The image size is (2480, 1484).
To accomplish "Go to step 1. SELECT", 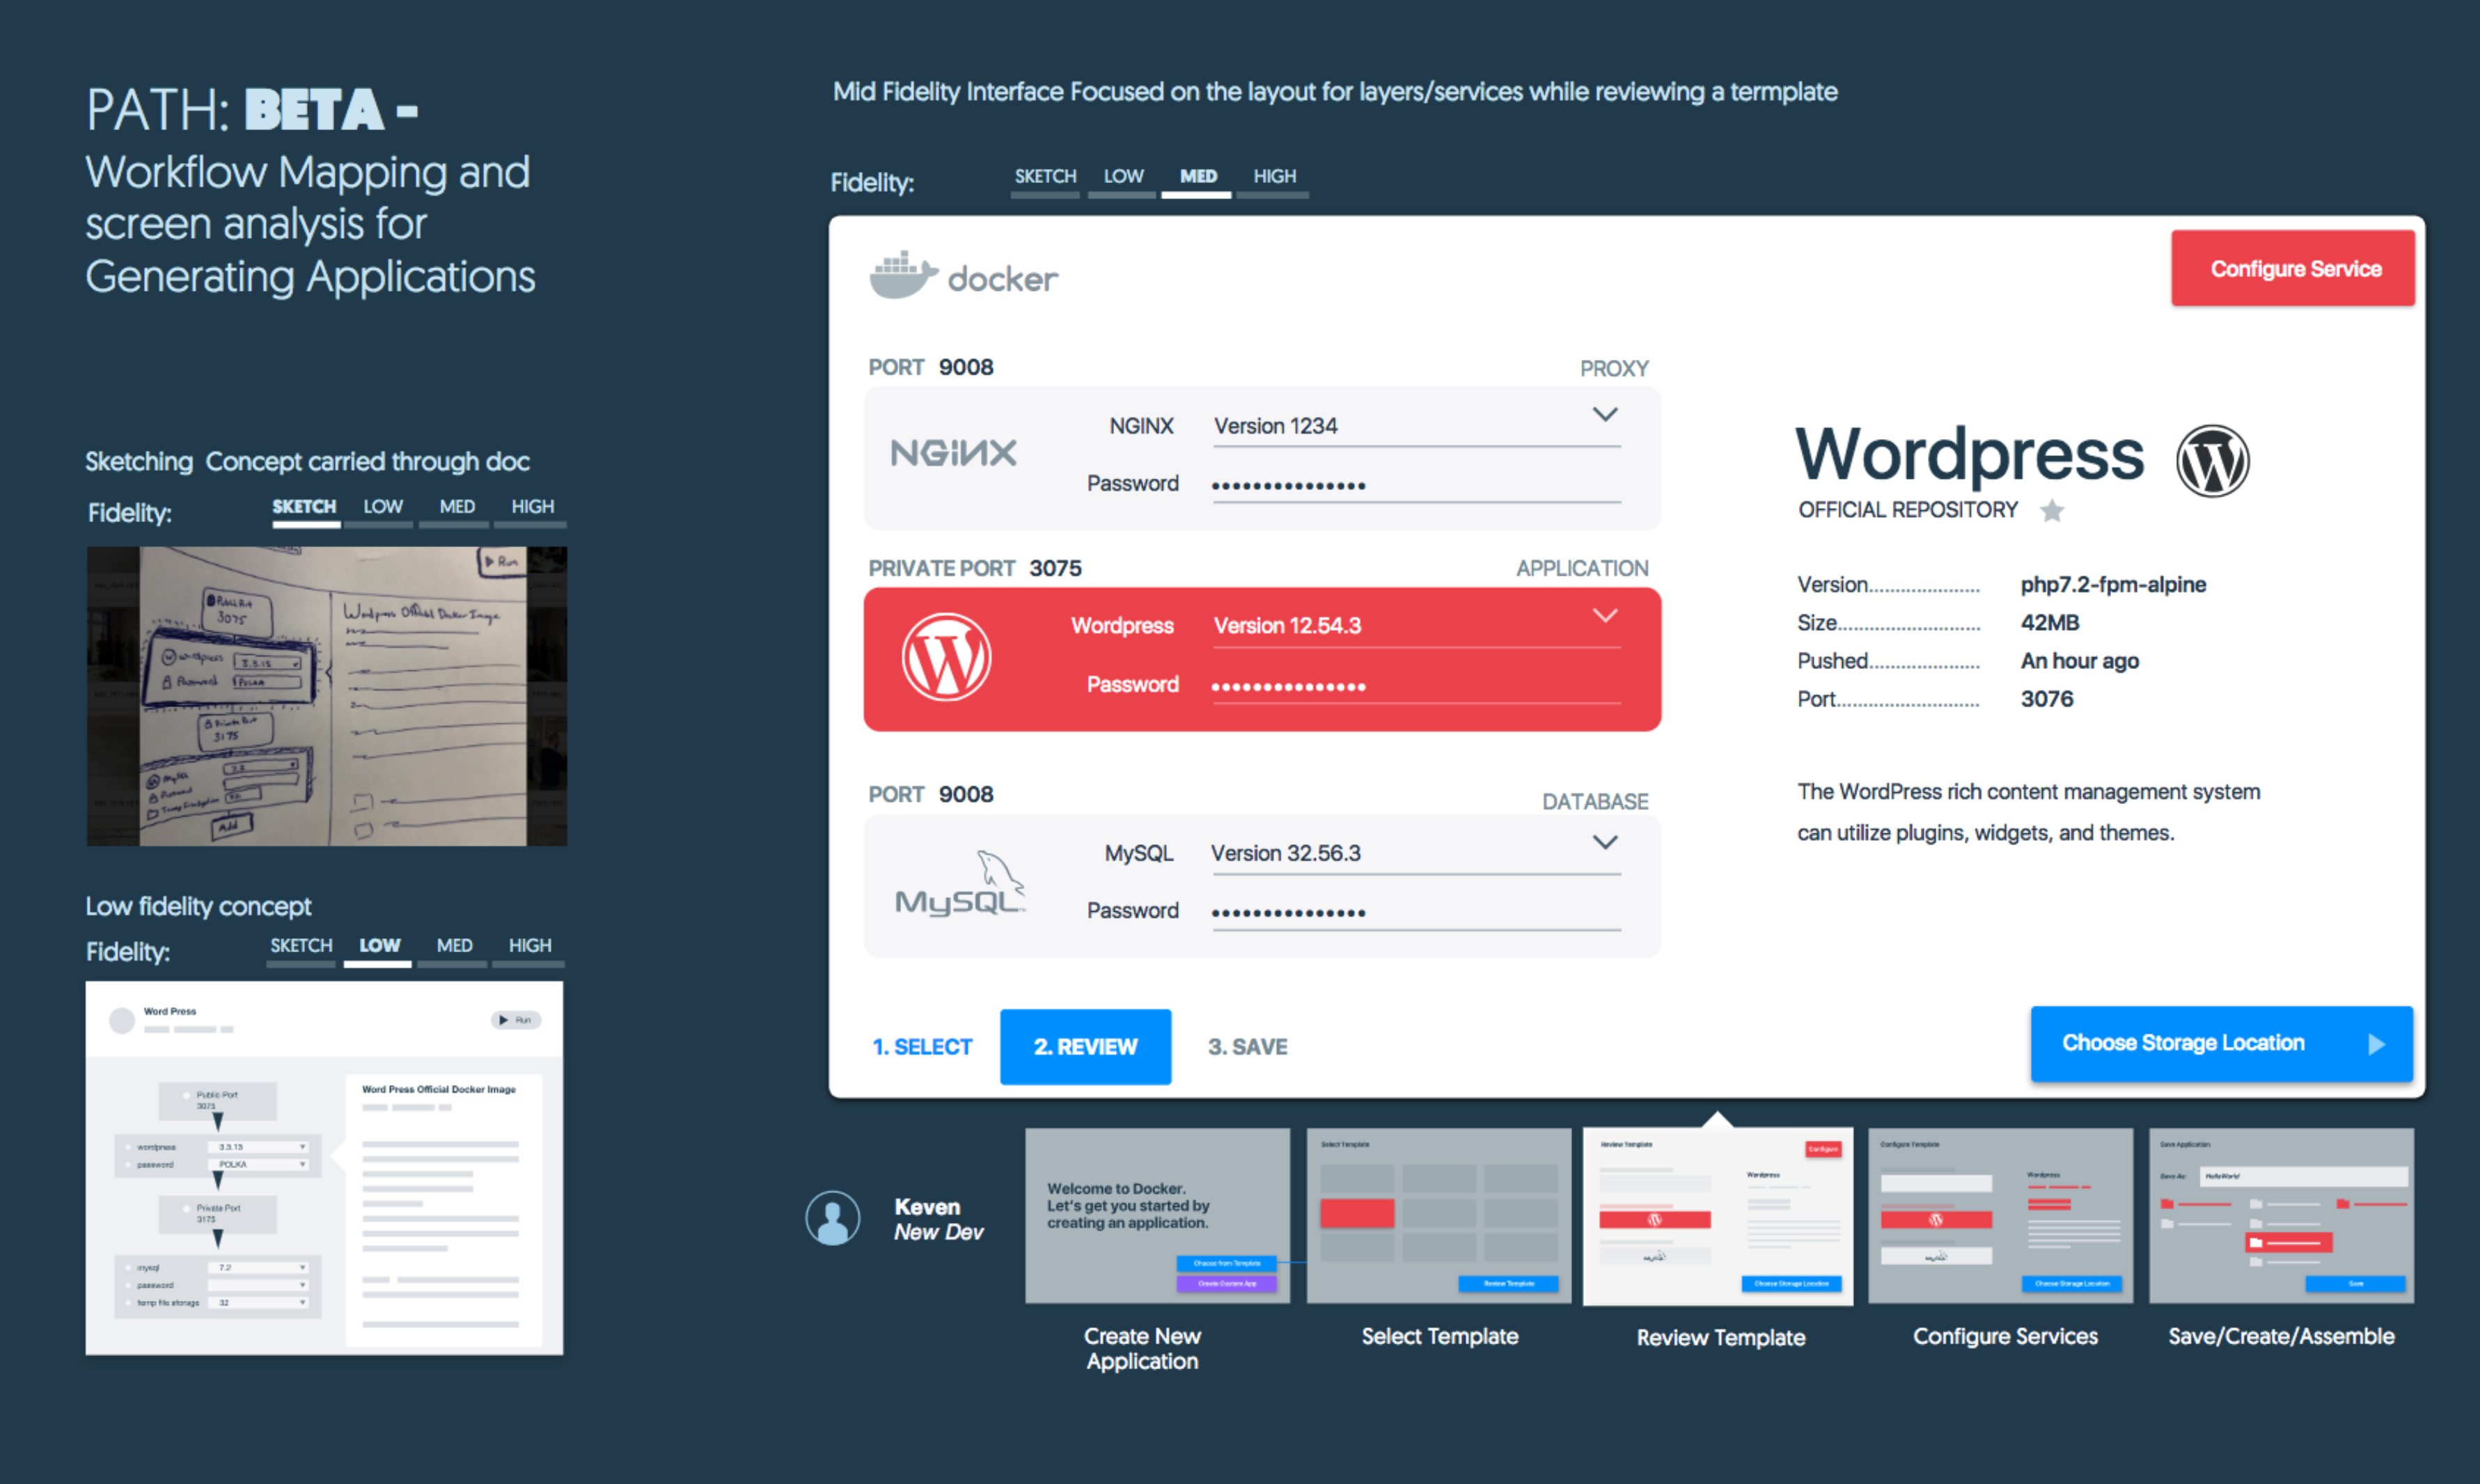I will coord(922,1047).
